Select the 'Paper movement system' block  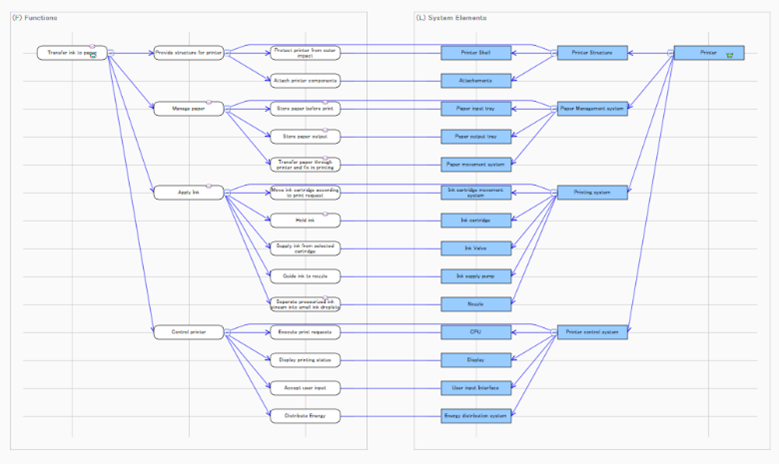[x=476, y=164]
